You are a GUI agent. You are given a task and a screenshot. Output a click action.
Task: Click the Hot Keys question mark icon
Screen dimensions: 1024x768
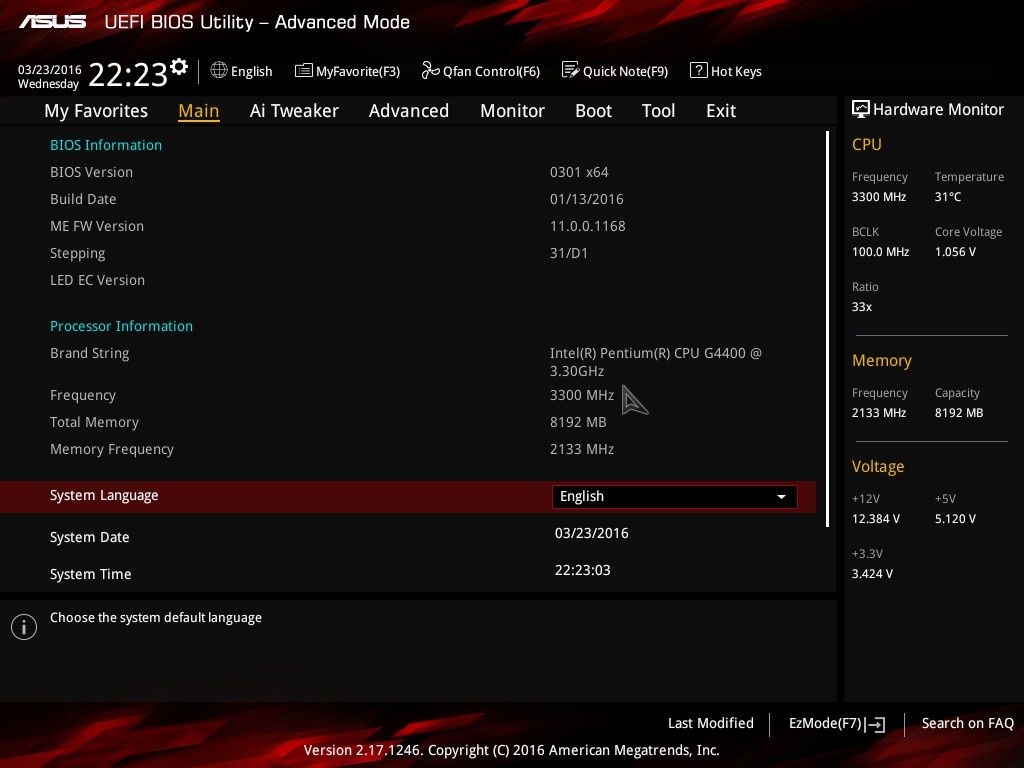[x=698, y=70]
